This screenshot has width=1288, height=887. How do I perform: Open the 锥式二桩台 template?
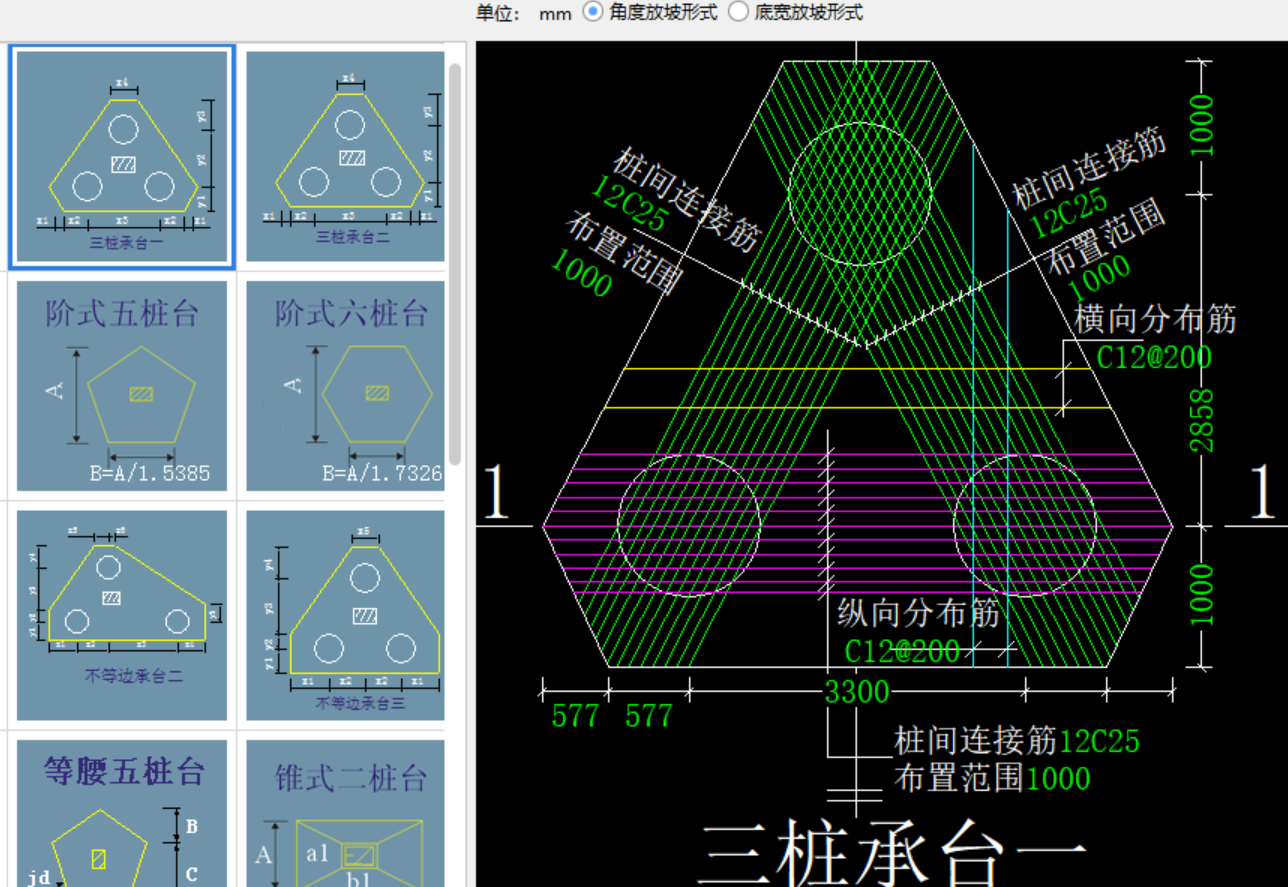pyautogui.click(x=345, y=813)
